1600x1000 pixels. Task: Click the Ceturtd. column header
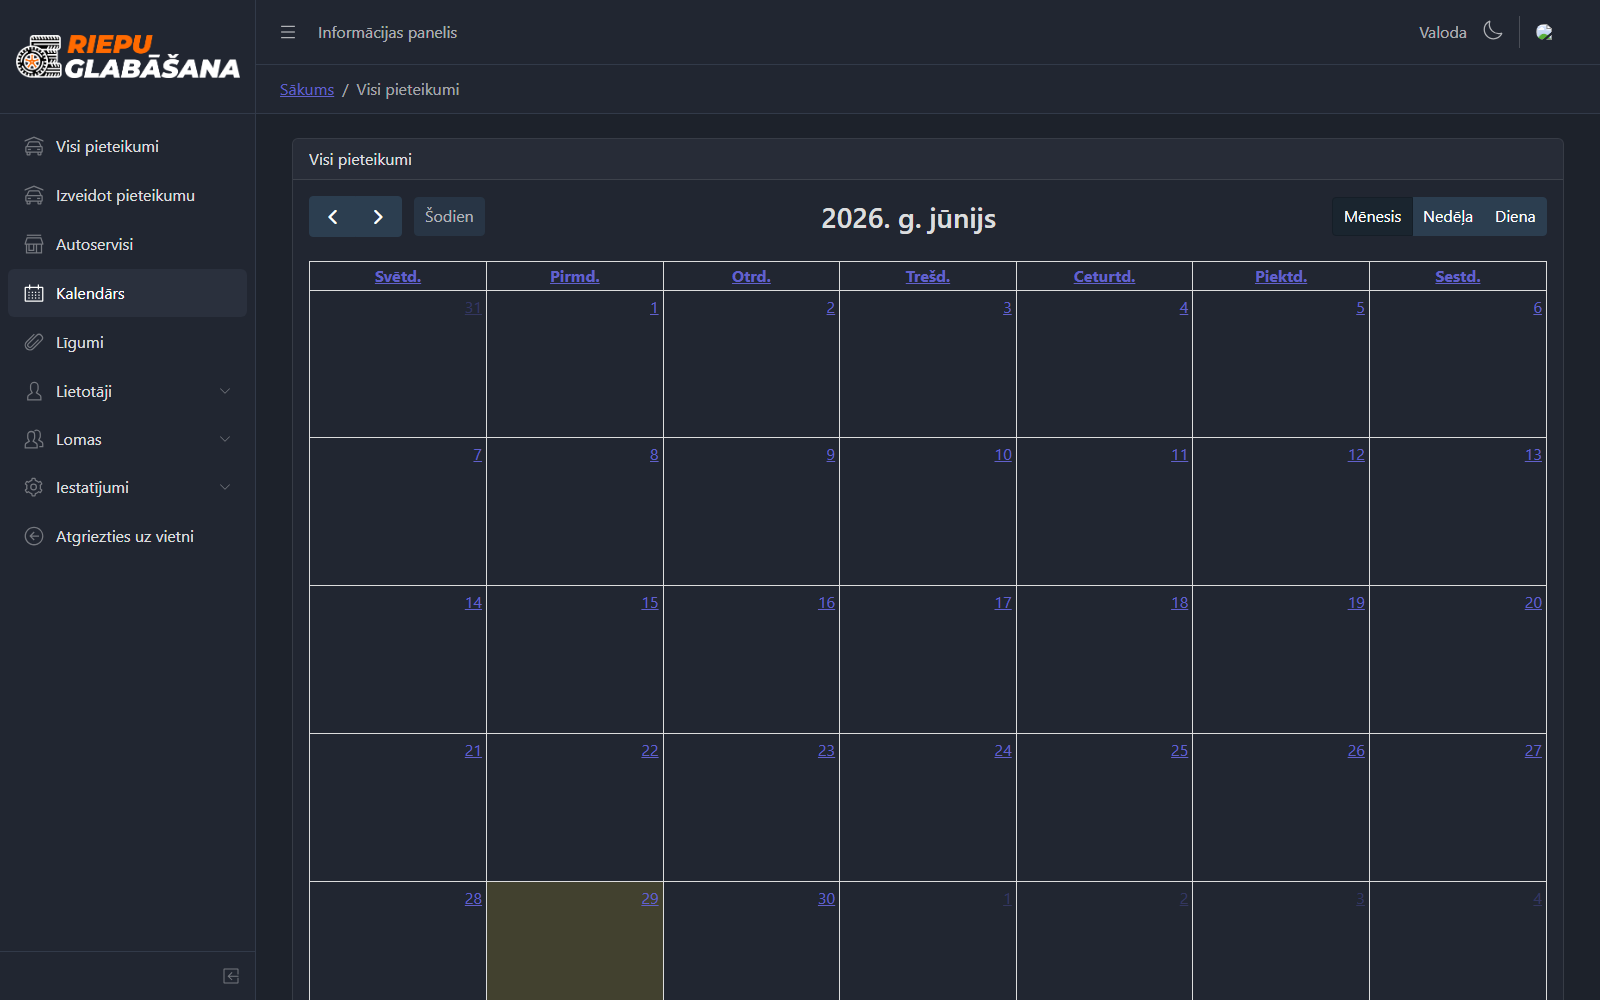[x=1104, y=276]
